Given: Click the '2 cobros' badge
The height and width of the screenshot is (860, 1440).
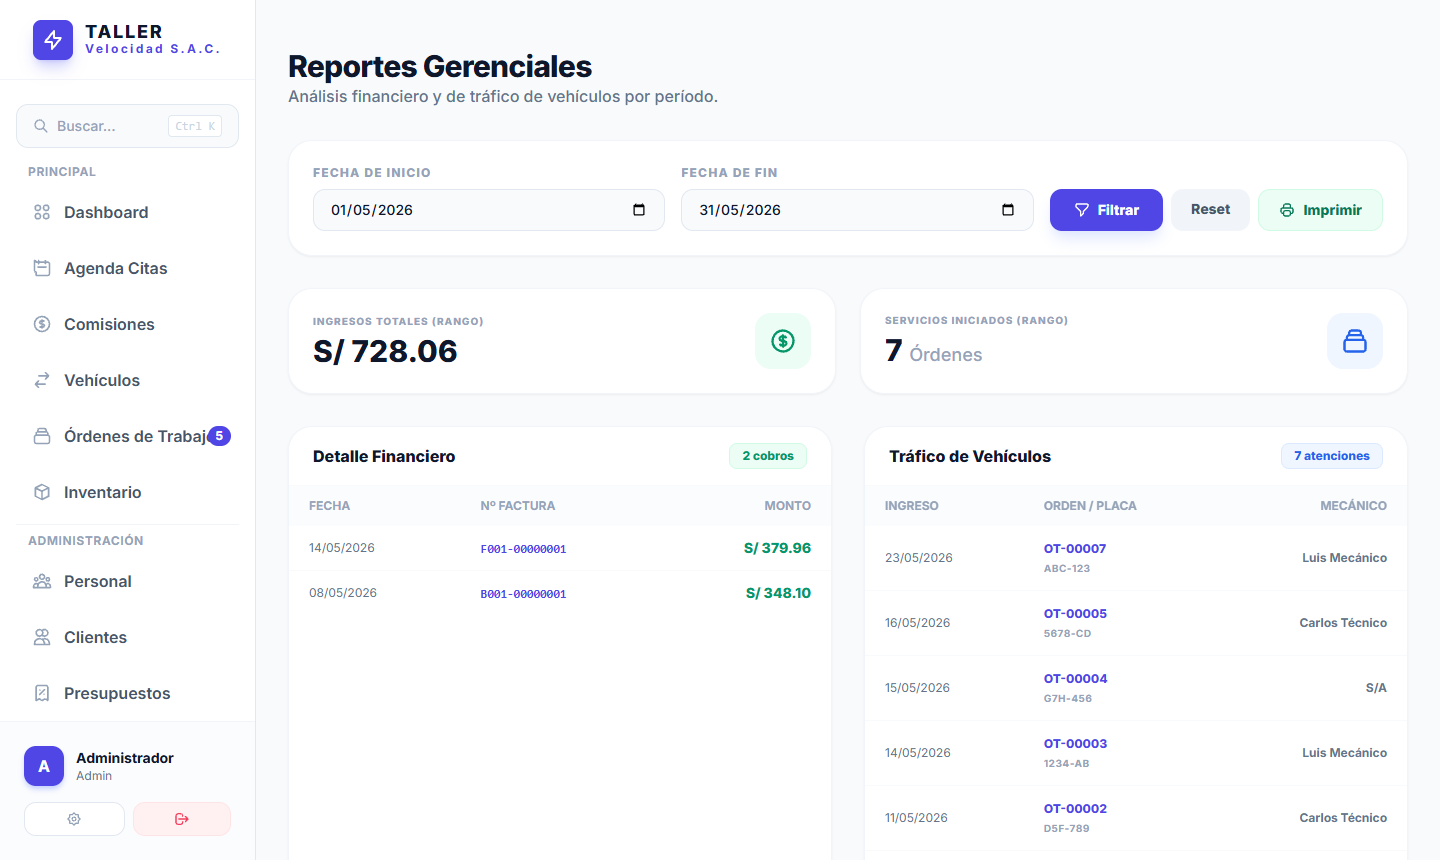Looking at the screenshot, I should click(768, 456).
